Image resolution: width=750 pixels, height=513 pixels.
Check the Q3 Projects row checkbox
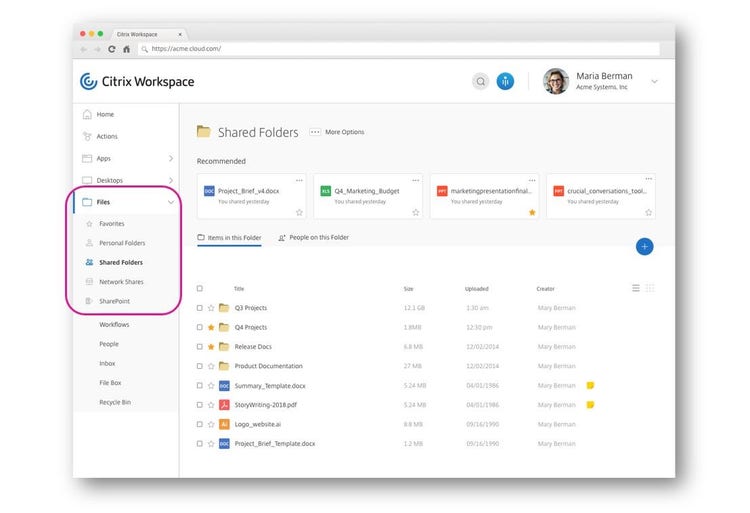[x=199, y=308]
